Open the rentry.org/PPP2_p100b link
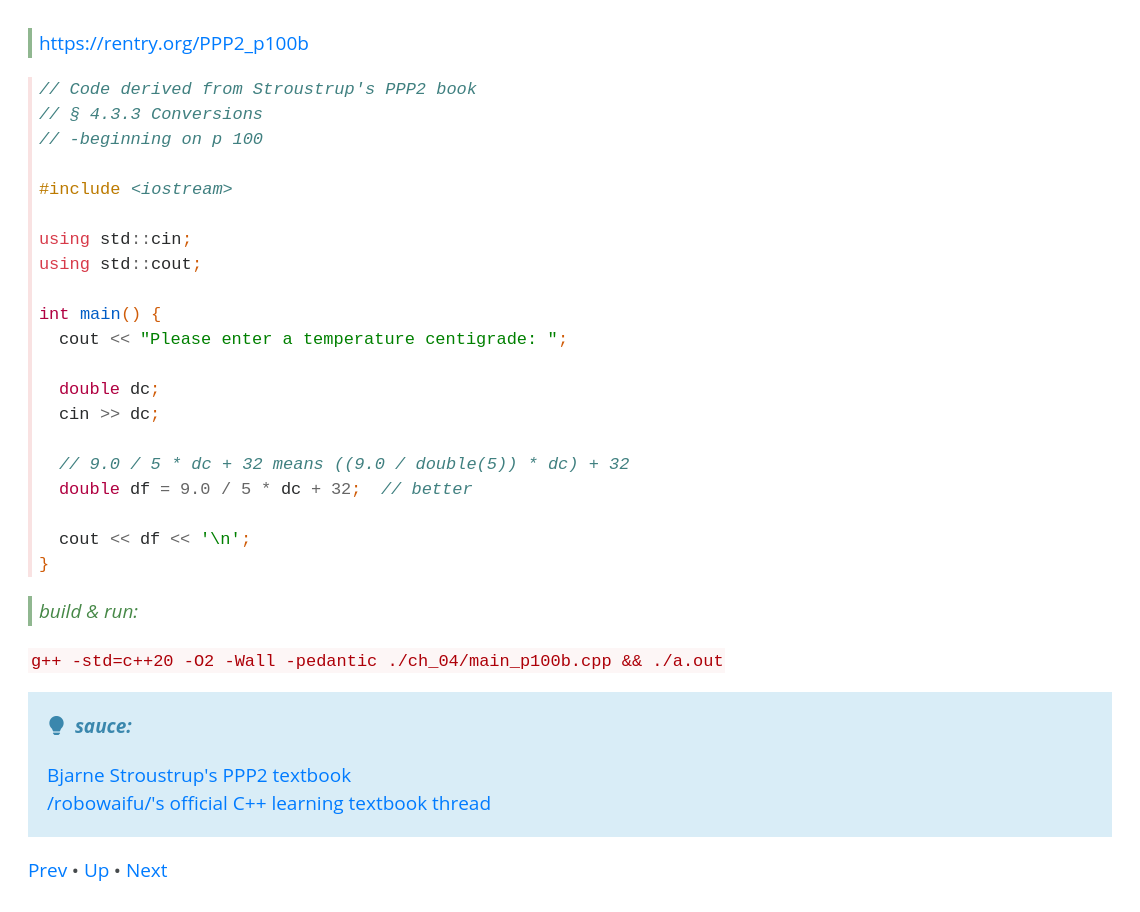The width and height of the screenshot is (1140, 912). point(174,44)
